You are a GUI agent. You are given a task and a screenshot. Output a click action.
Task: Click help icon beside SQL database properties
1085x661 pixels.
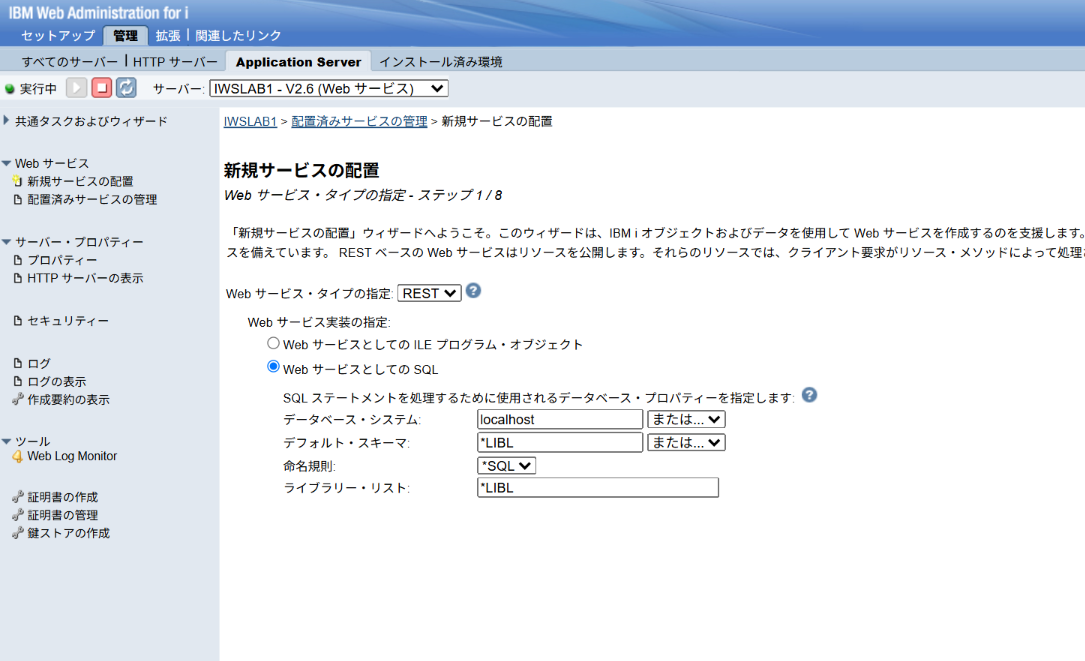(809, 395)
